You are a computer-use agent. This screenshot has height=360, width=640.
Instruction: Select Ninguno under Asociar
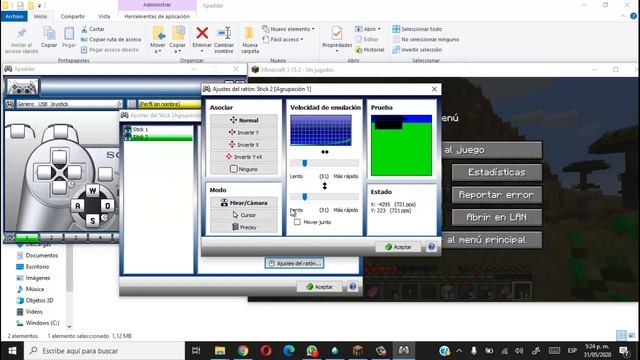point(244,169)
